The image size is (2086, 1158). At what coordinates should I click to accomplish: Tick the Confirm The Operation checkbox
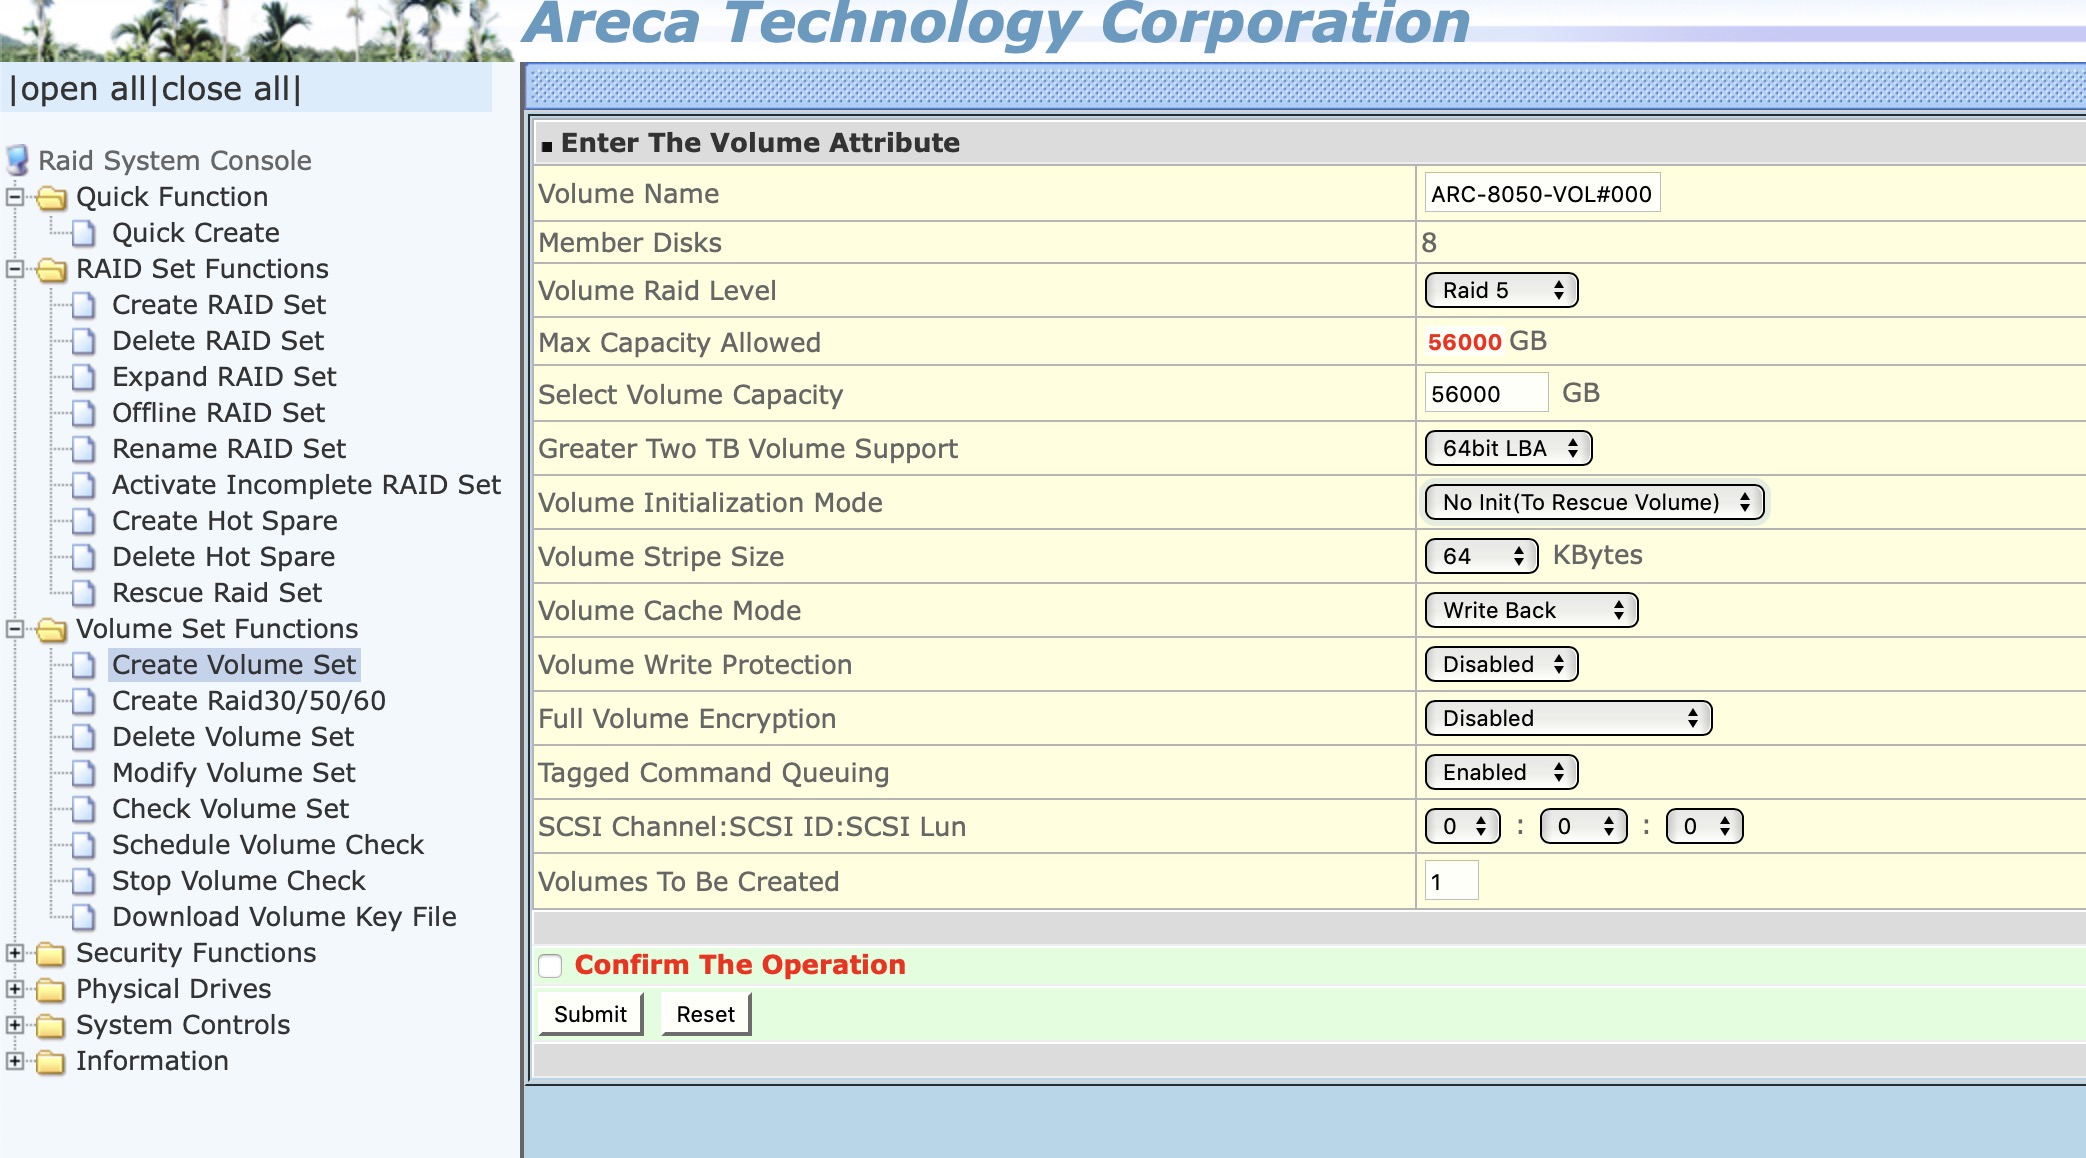coord(550,966)
